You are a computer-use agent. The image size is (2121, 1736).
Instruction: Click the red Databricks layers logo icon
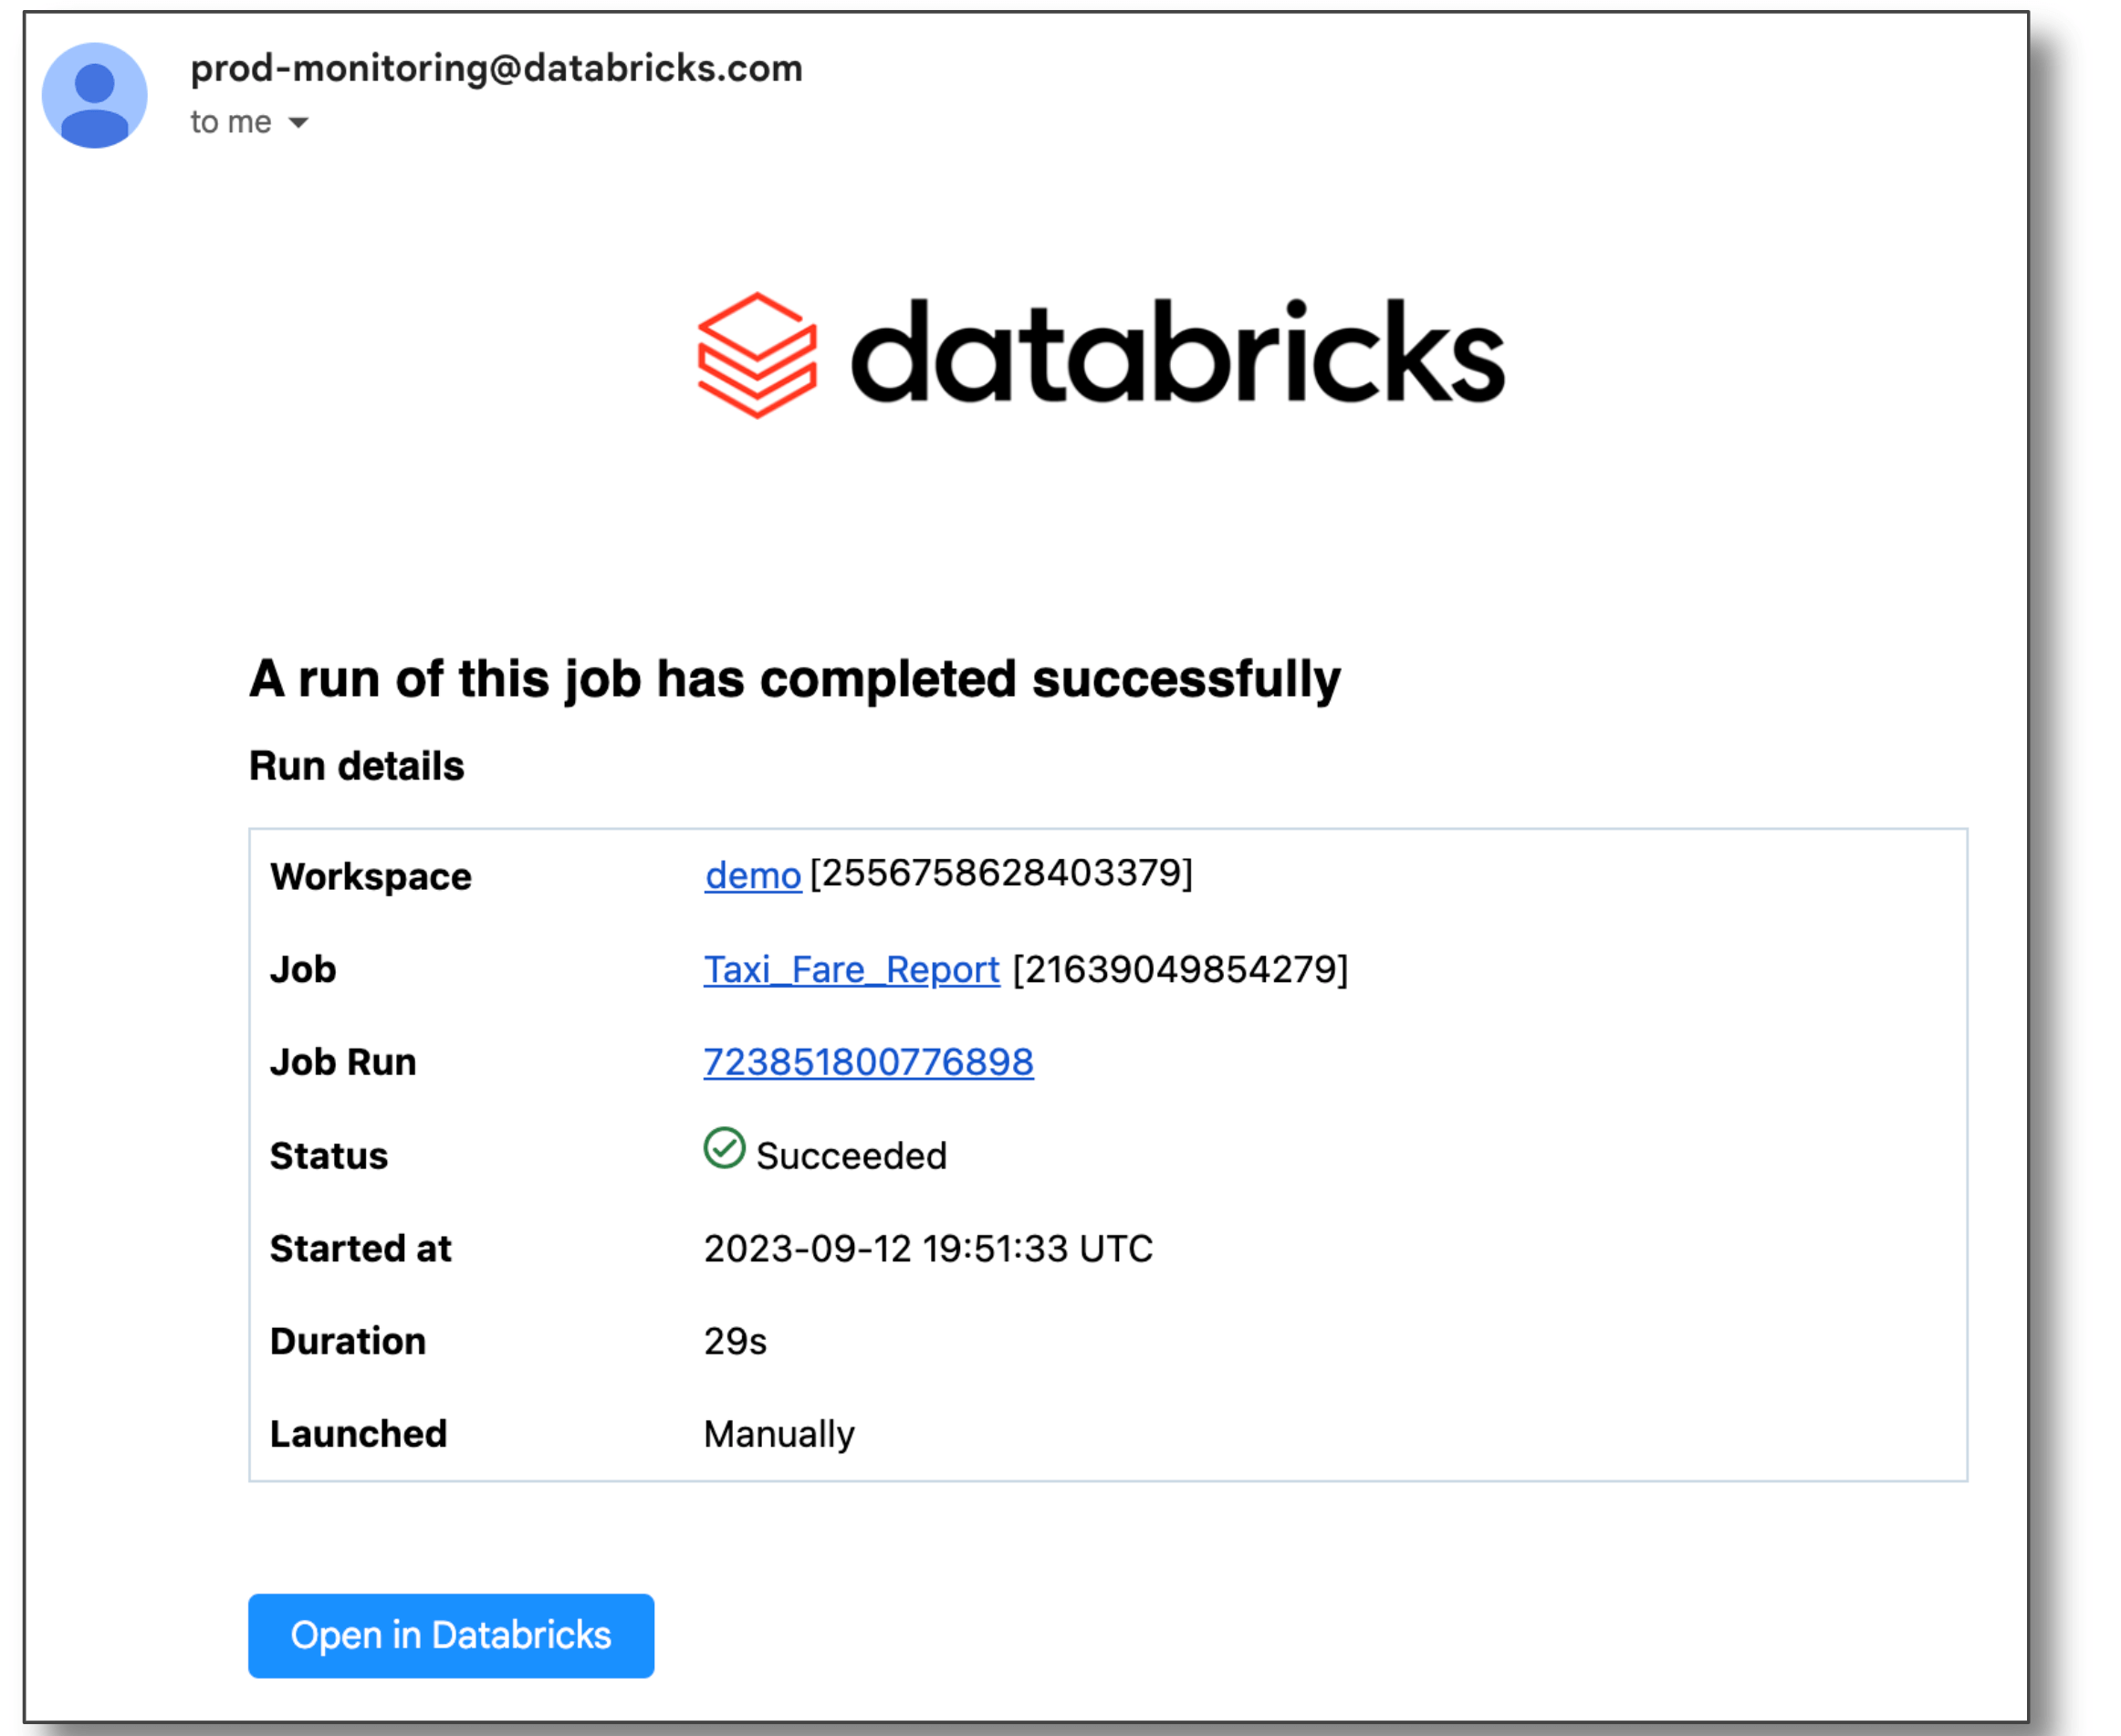pyautogui.click(x=757, y=355)
